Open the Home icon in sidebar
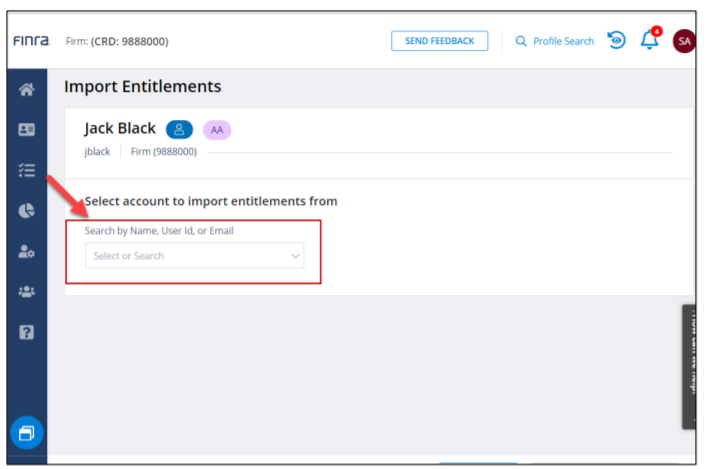This screenshot has width=707, height=469. (26, 90)
